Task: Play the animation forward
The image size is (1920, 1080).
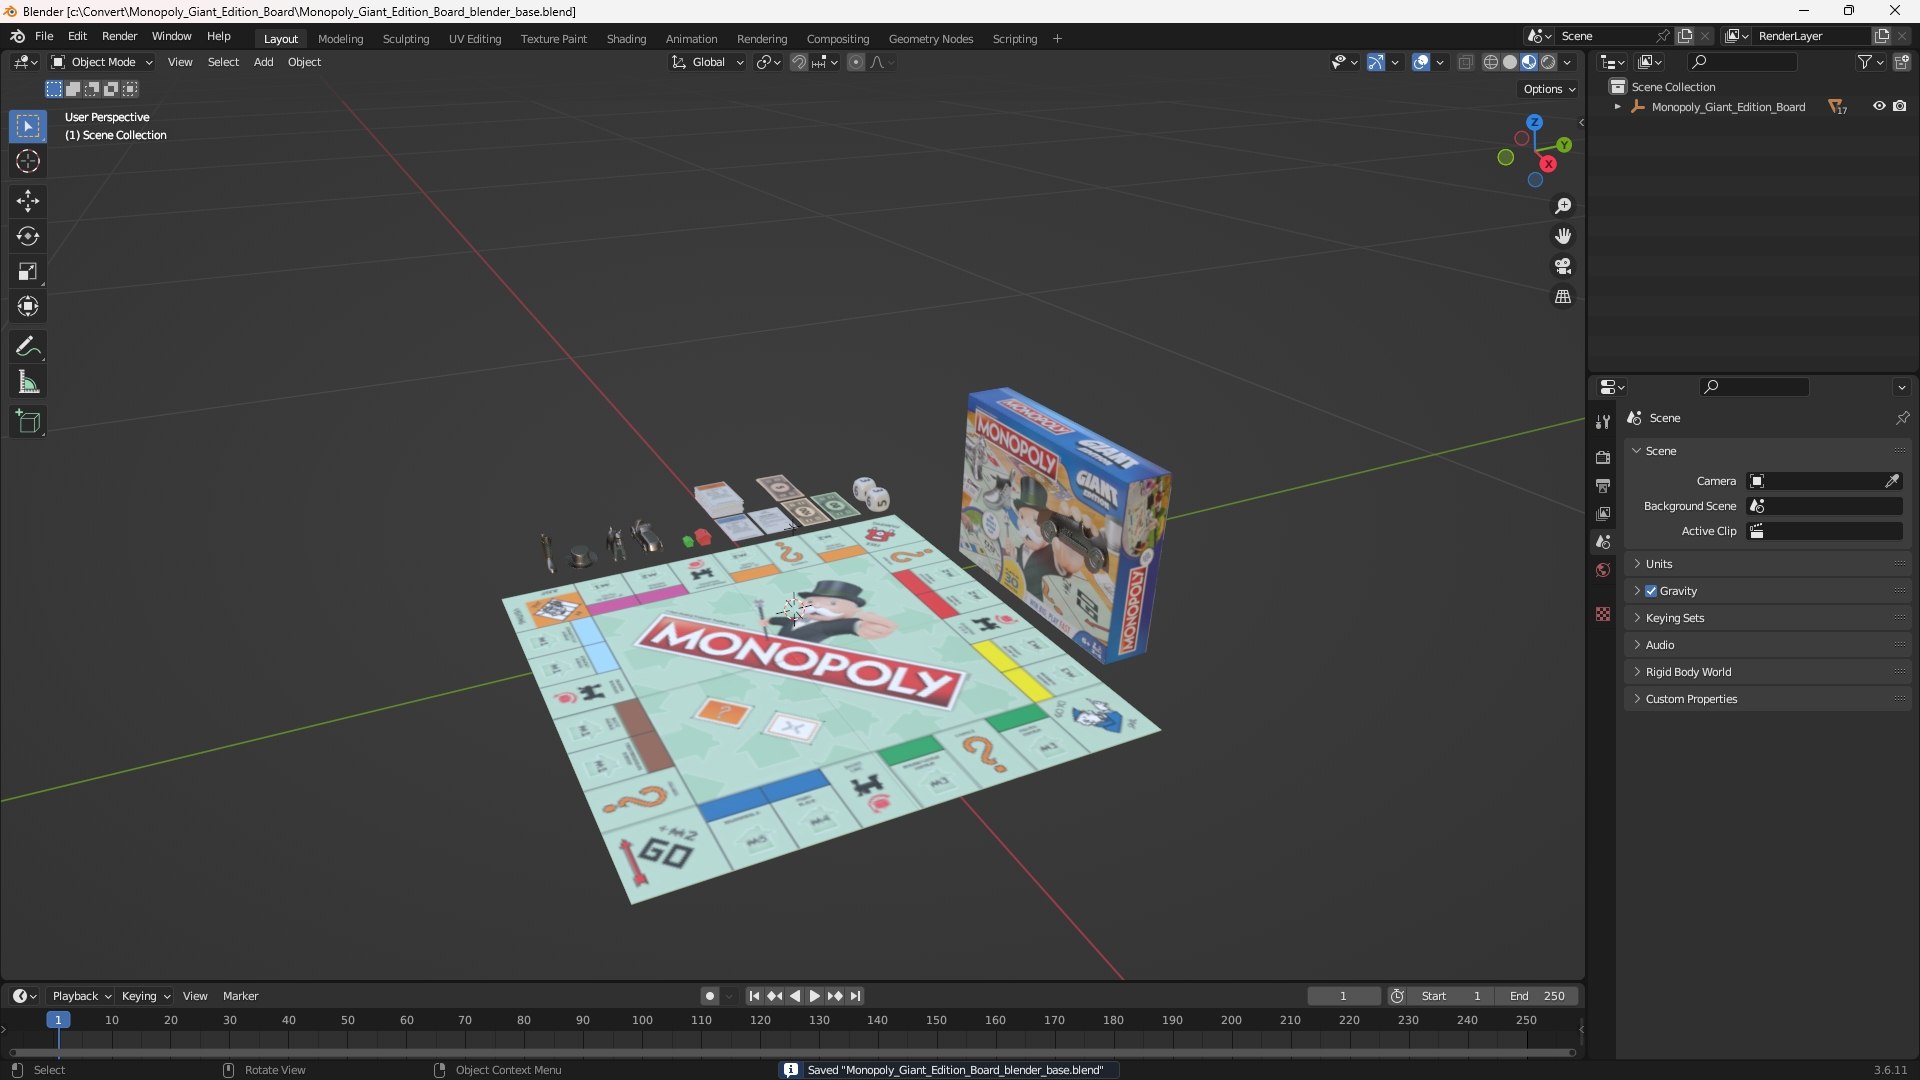Action: [814, 996]
